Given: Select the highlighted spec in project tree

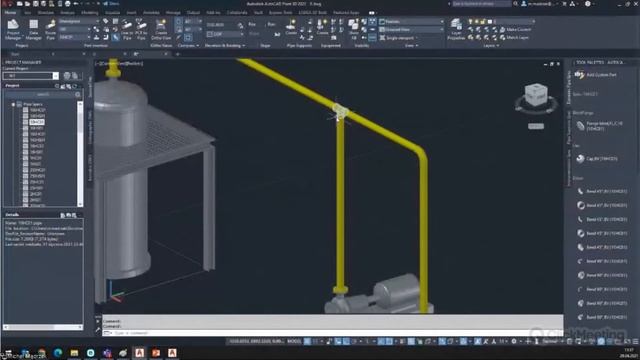Looking at the screenshot, I should 37,122.
